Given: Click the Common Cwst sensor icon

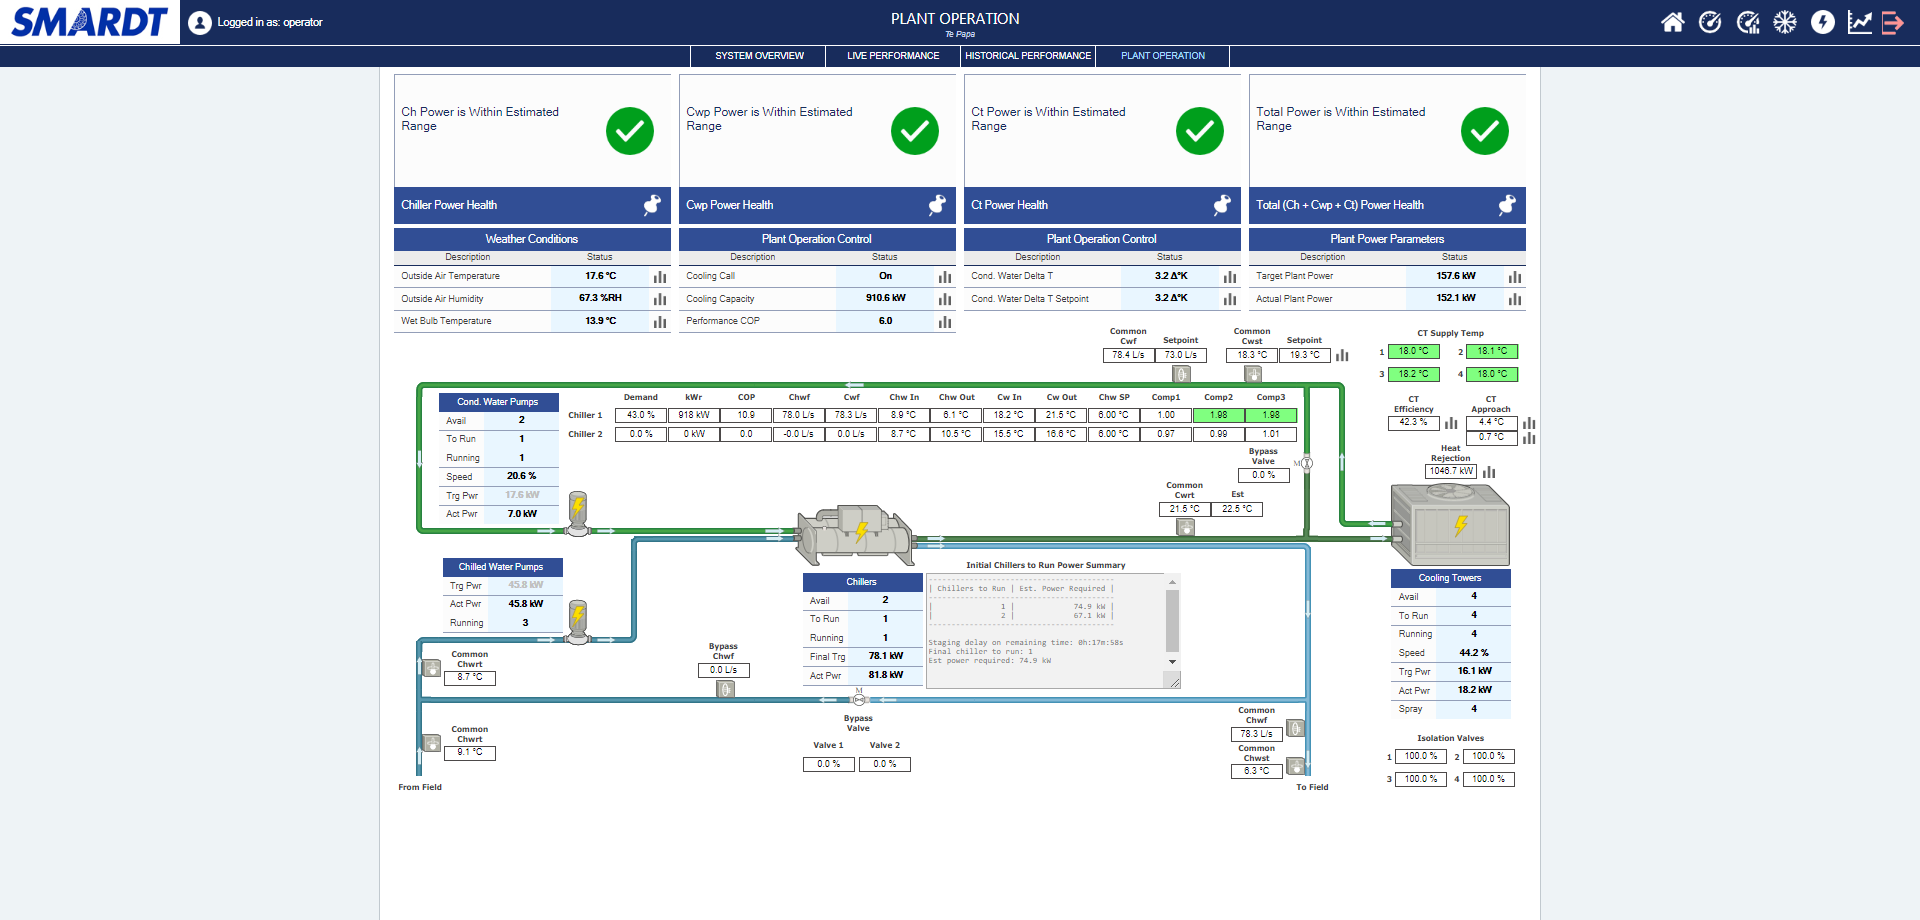Looking at the screenshot, I should pos(1253,374).
